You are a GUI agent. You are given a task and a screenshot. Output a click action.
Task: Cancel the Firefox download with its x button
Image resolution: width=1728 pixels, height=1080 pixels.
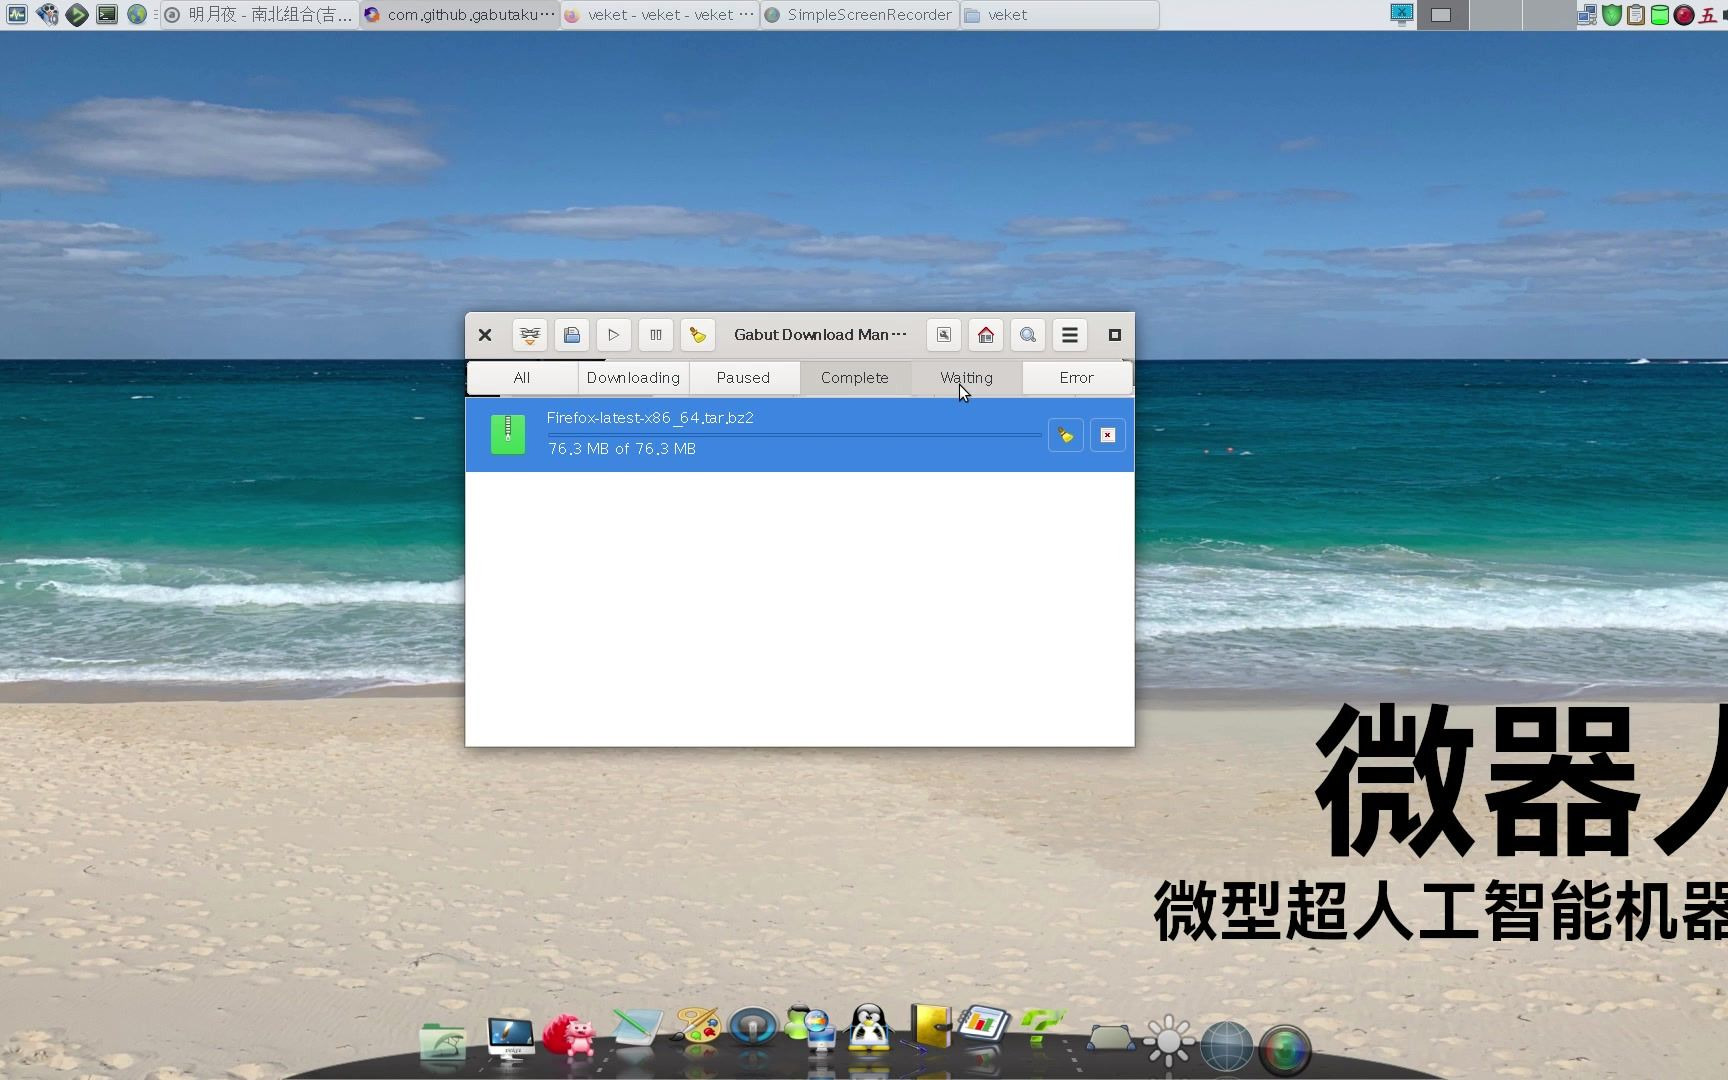tap(1107, 435)
